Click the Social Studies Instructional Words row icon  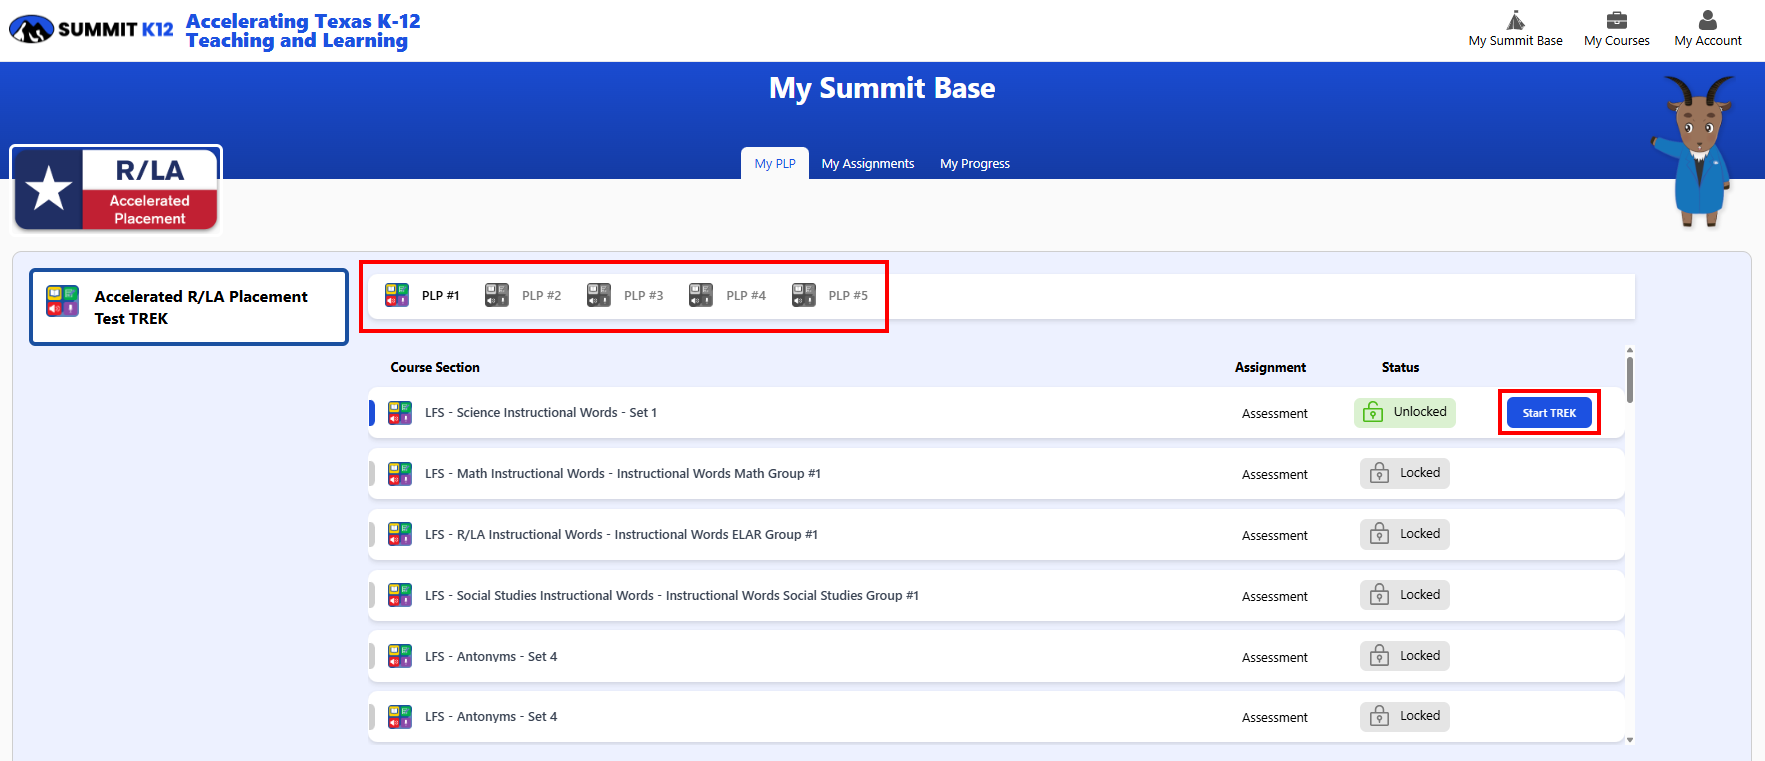[x=400, y=595]
